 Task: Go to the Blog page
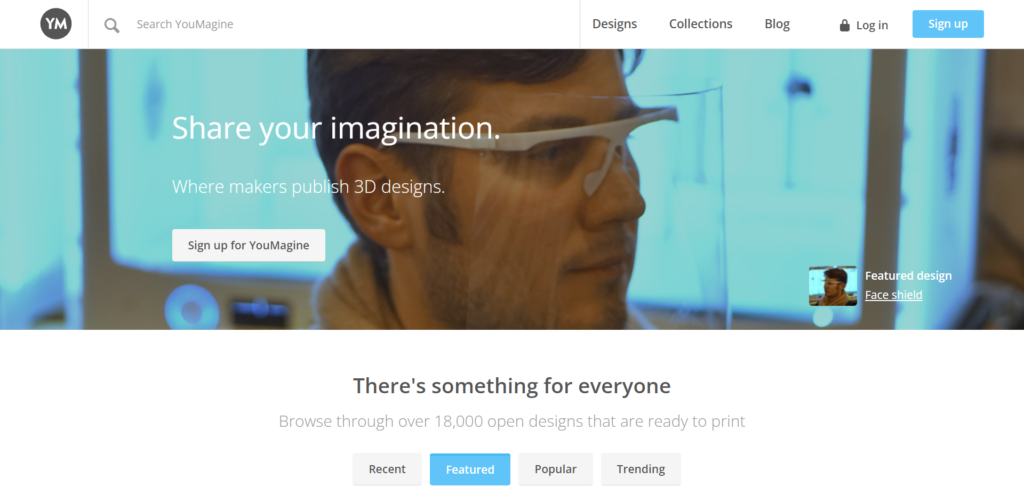click(x=777, y=24)
